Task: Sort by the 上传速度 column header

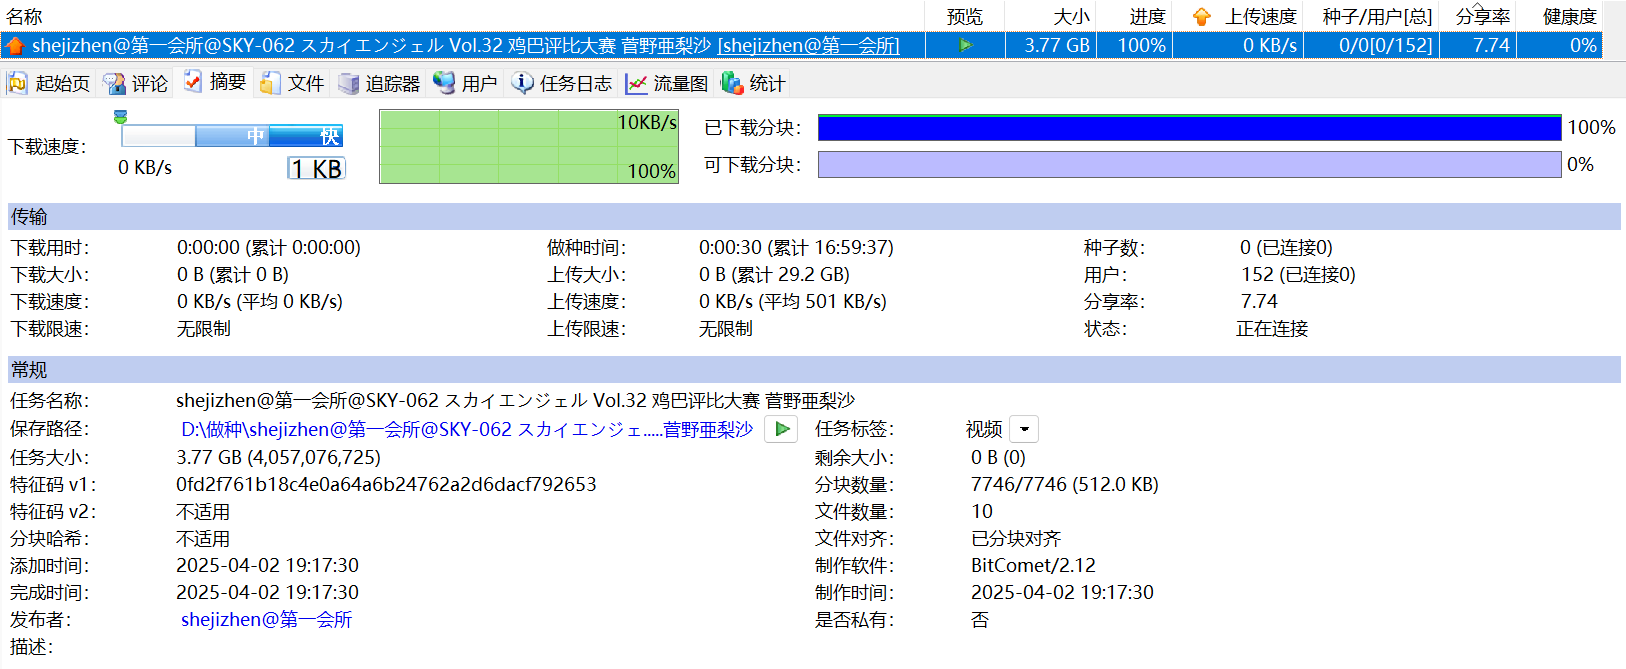Action: point(1261,17)
